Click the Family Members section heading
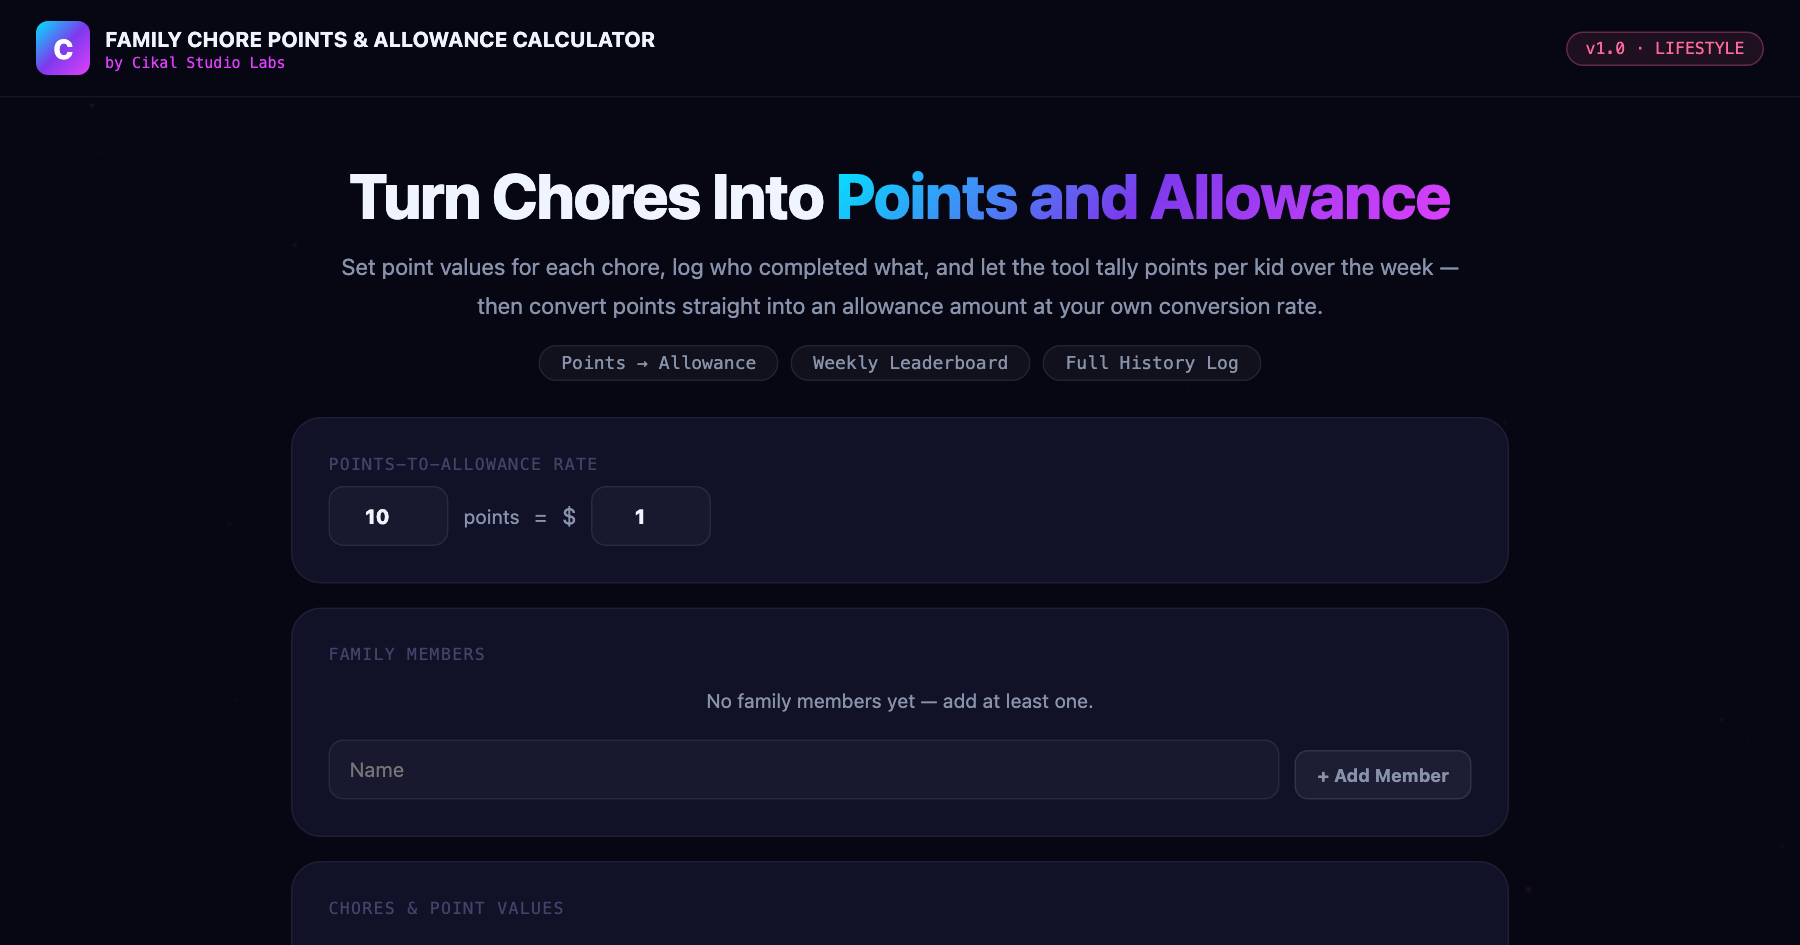Screen dimensions: 1800x945 click(x=407, y=654)
